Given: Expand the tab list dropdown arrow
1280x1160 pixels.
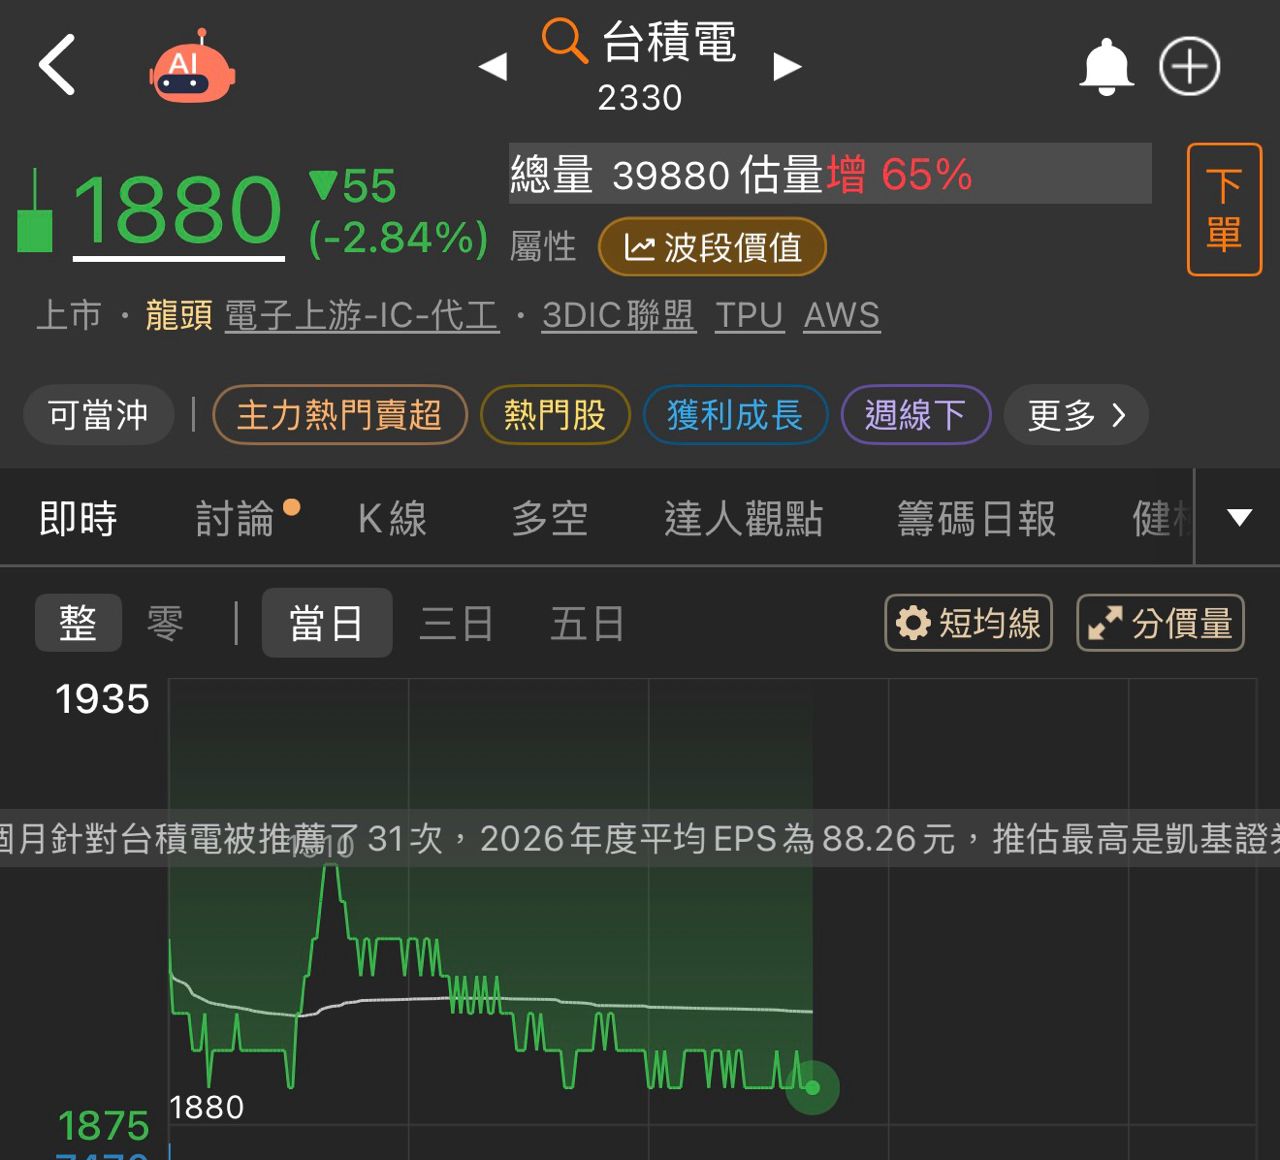Looking at the screenshot, I should (x=1239, y=517).
